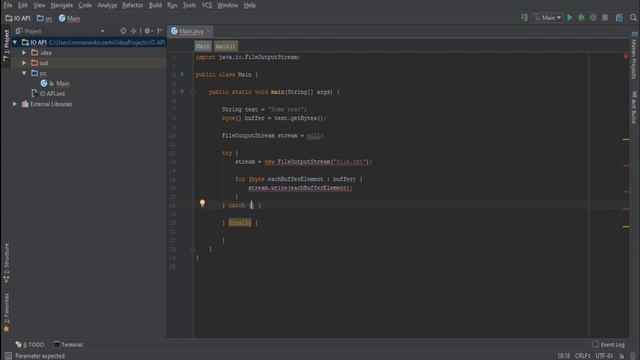Open the Favorites star tool window

(6, 313)
